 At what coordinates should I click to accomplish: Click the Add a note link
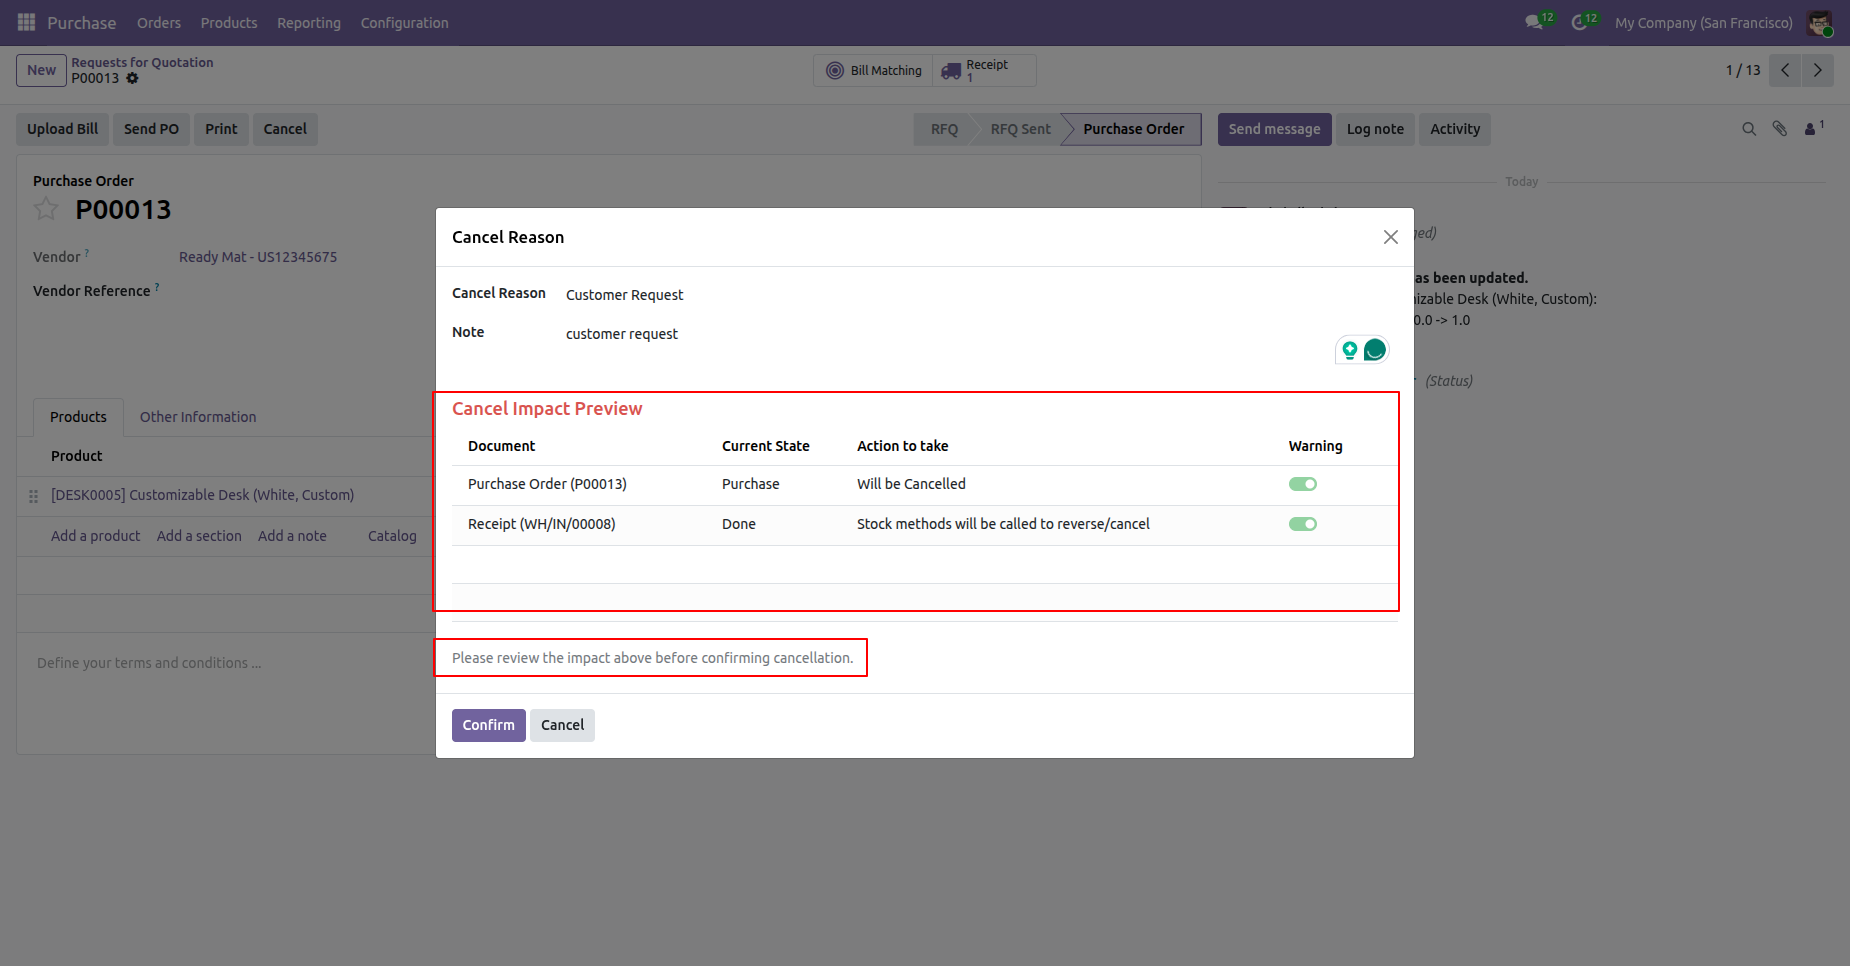[x=292, y=536]
